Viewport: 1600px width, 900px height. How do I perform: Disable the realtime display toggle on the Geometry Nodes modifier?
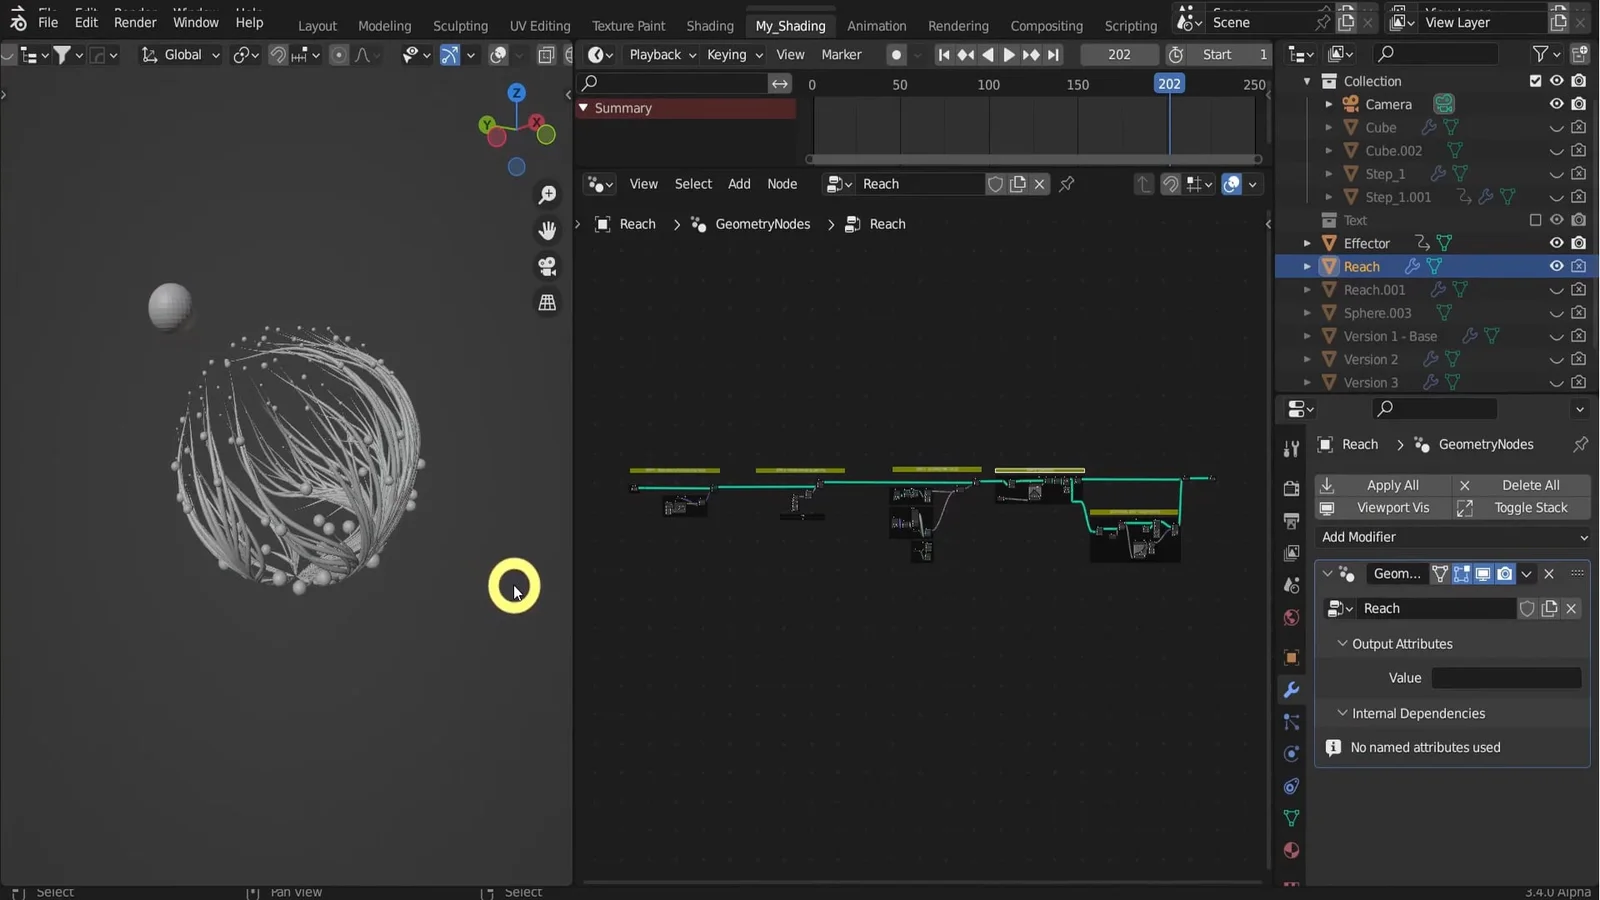coord(1483,574)
